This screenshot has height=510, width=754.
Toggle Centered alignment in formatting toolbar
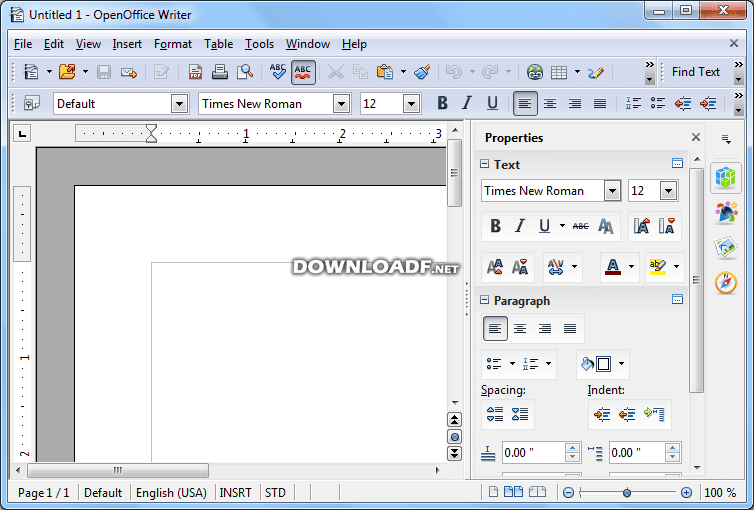[x=550, y=103]
